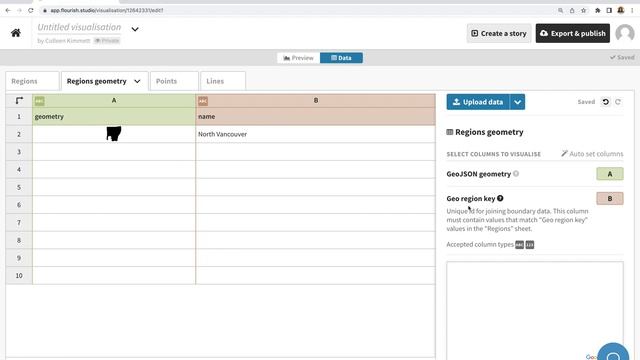Click the Upload data button

pyautogui.click(x=478, y=102)
